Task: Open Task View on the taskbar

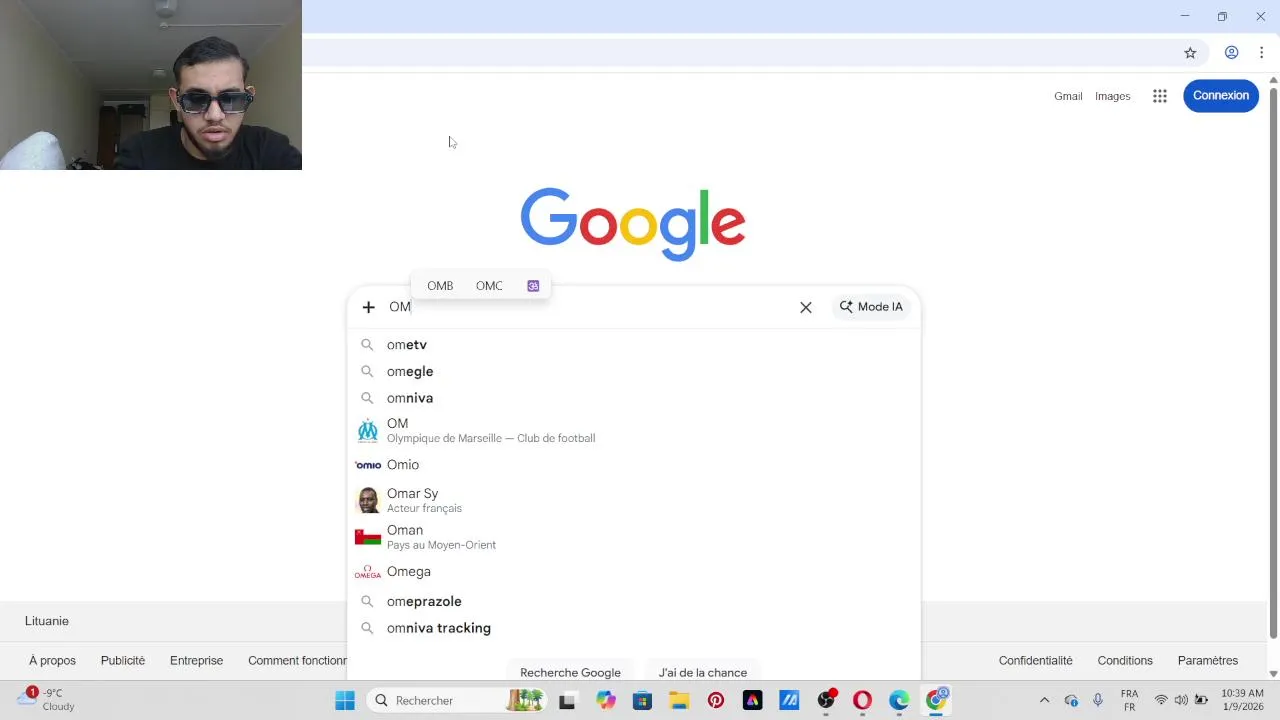Action: pos(567,700)
